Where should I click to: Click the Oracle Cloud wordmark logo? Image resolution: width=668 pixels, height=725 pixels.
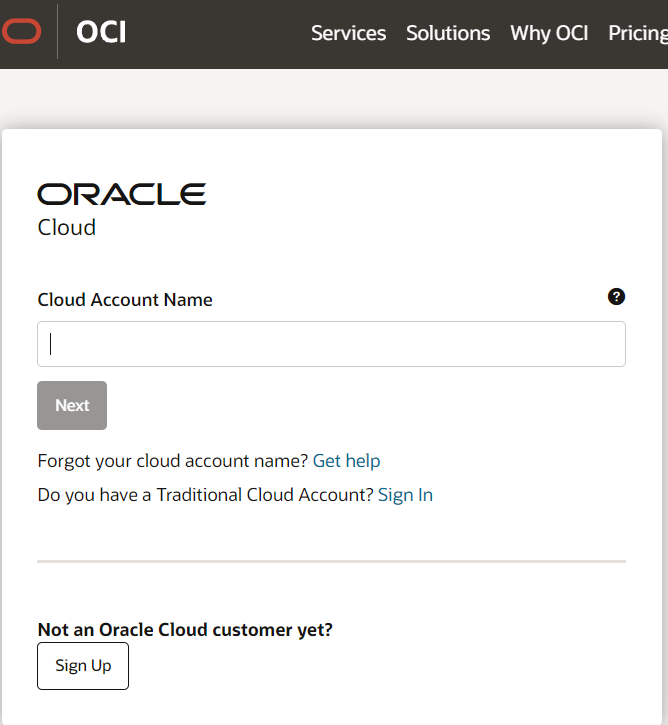point(122,210)
